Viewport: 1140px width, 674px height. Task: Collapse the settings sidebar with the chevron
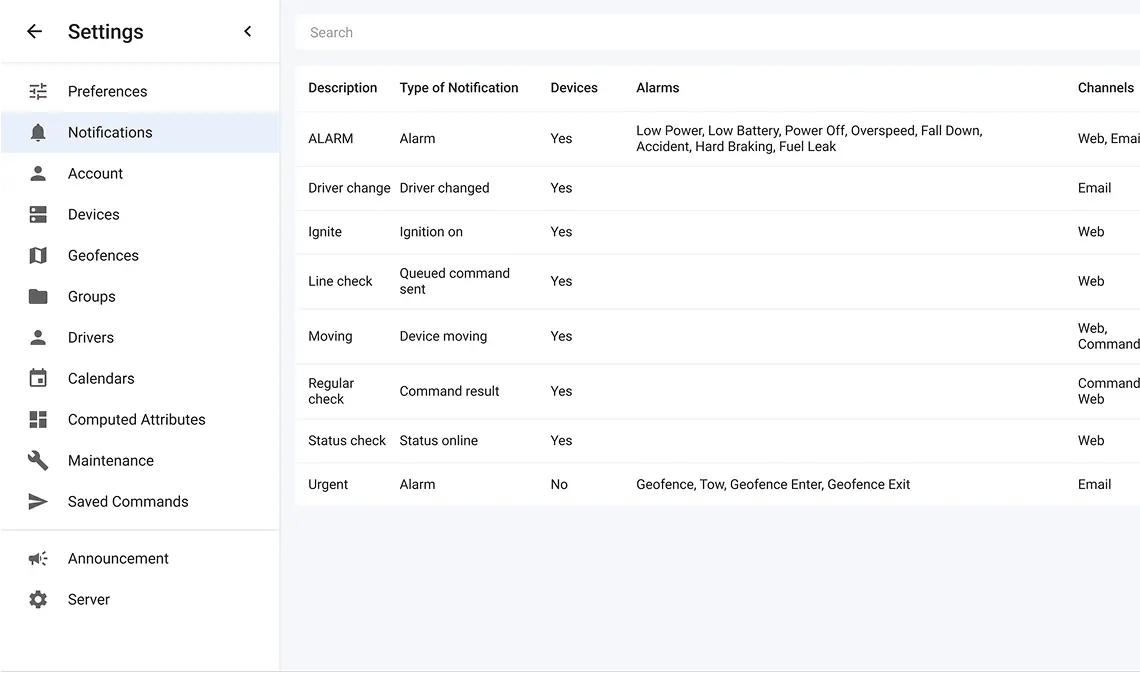click(247, 31)
